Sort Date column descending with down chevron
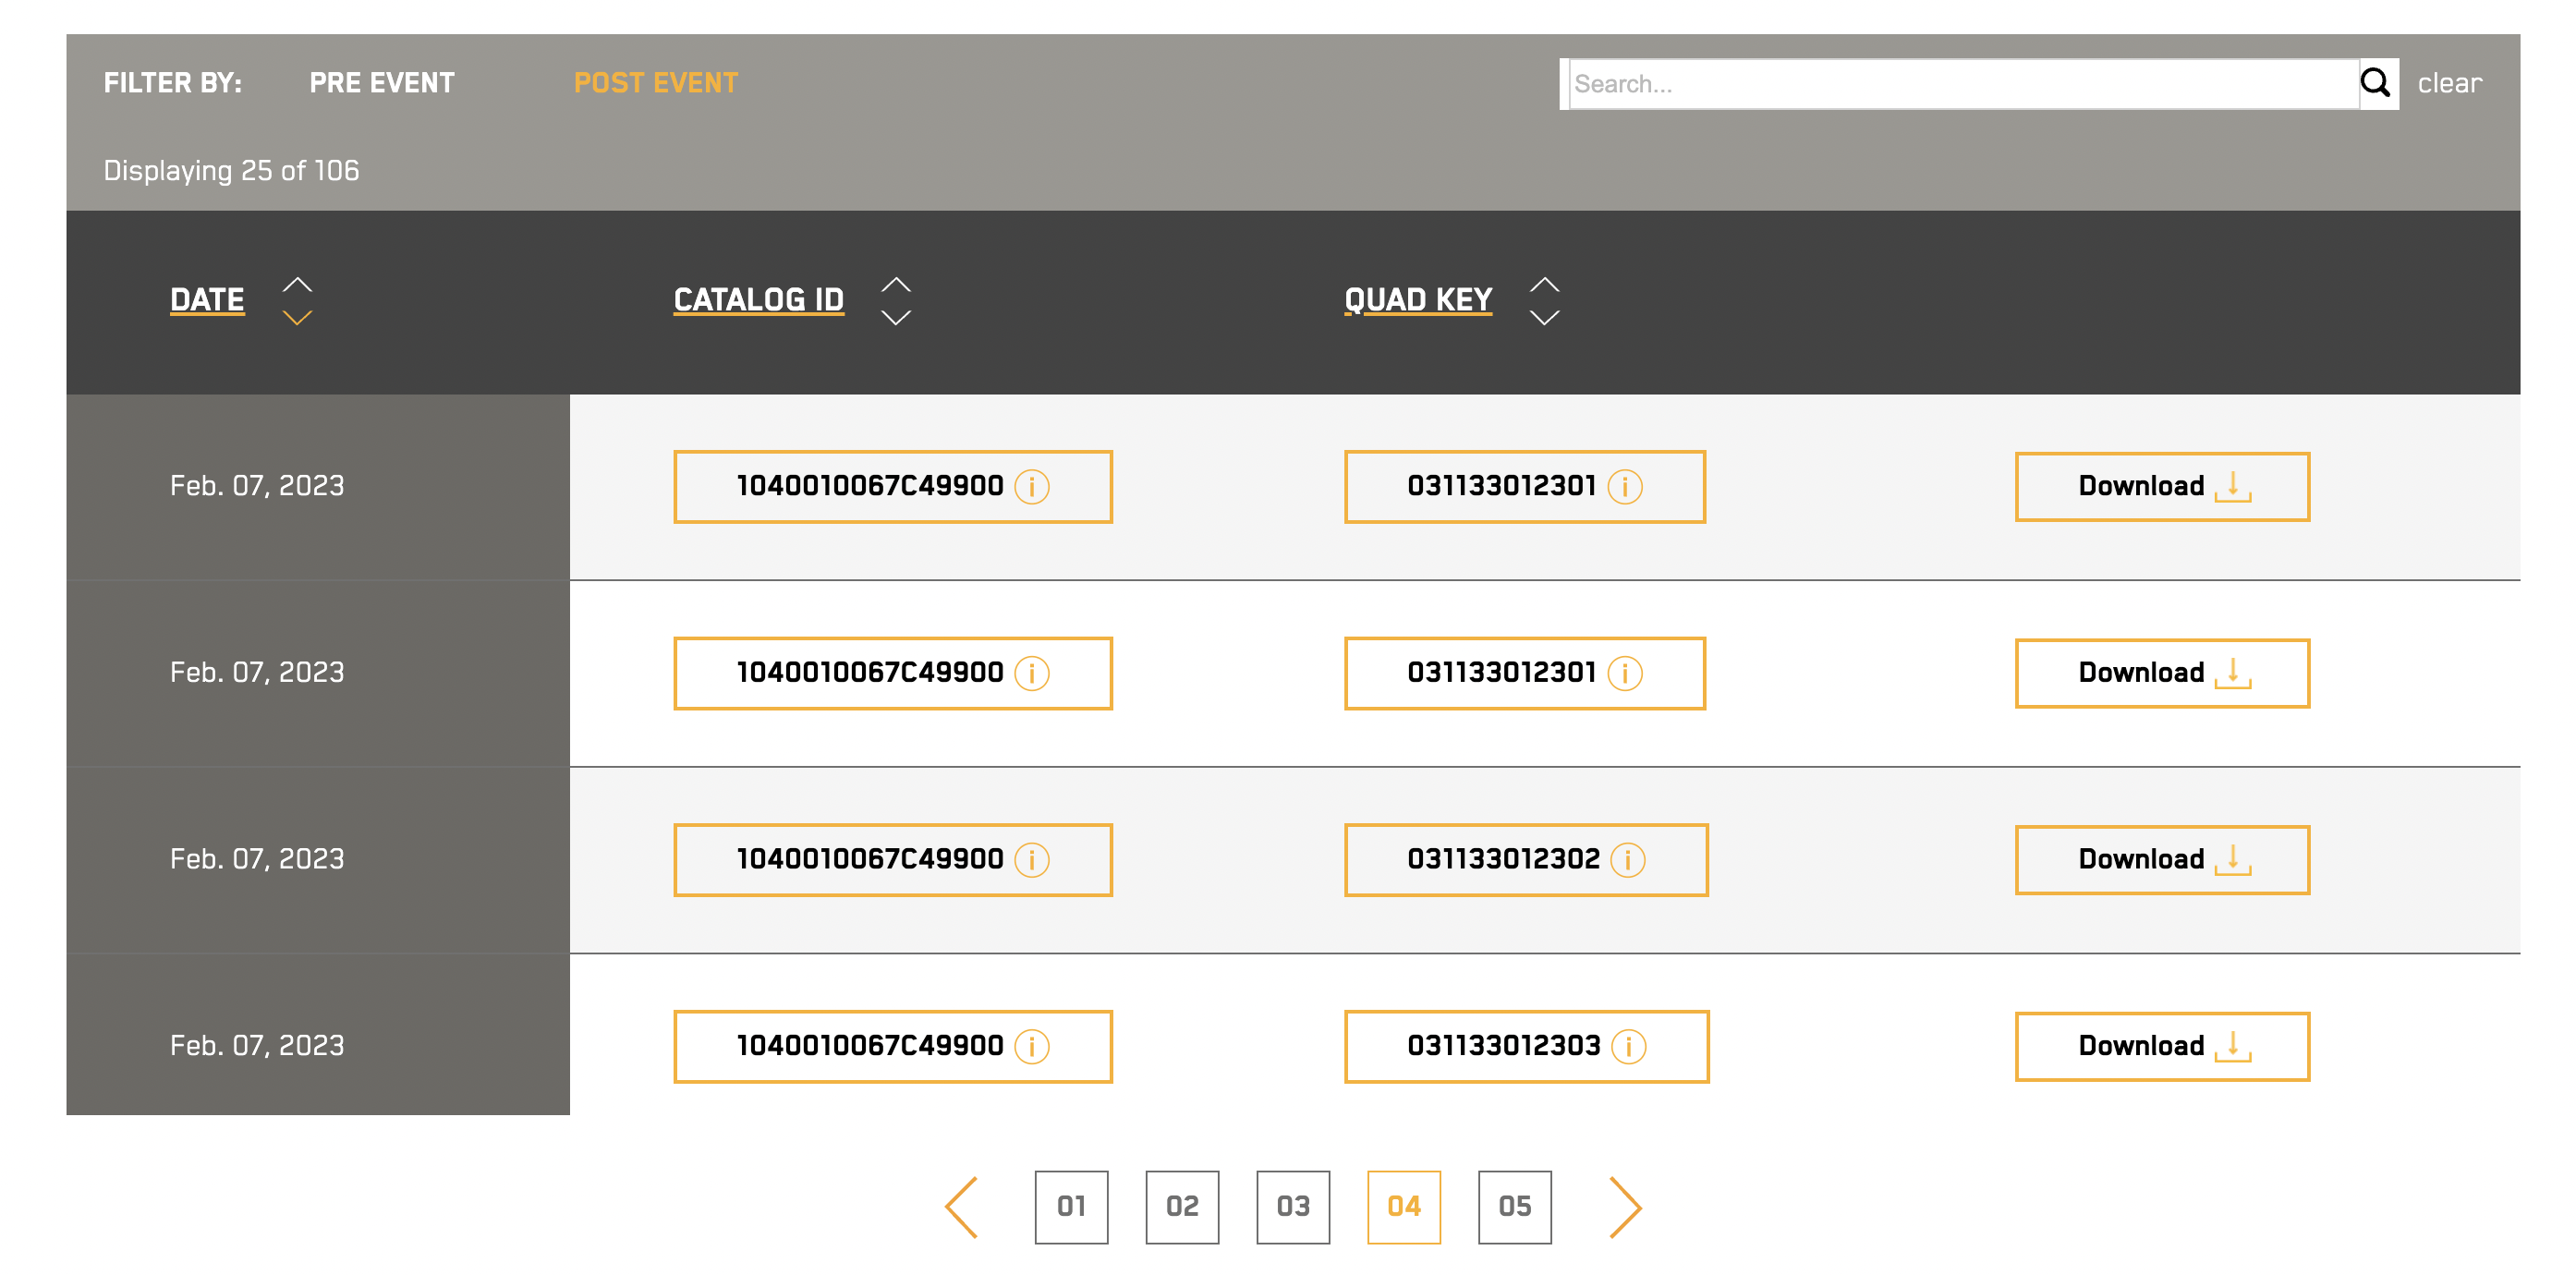Screen dimensions: 2576x1275 point(297,318)
